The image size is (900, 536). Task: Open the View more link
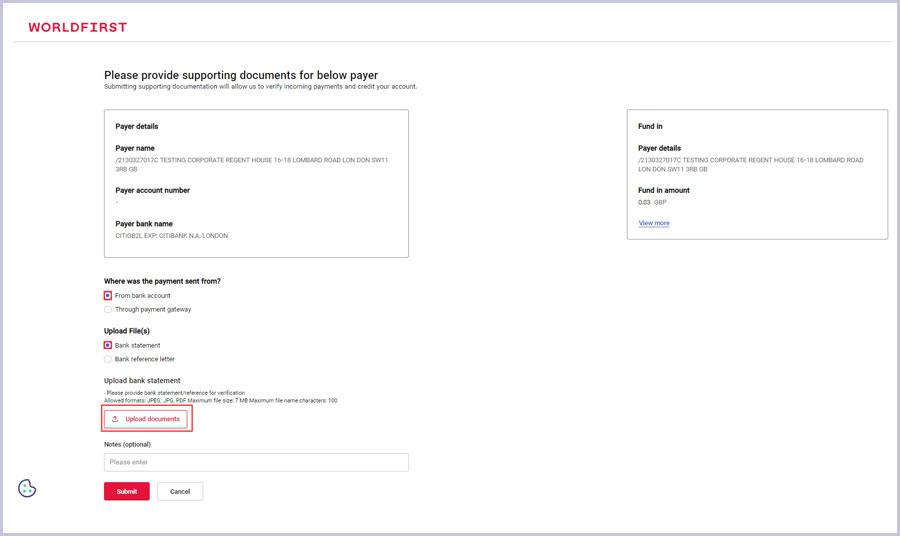point(653,223)
